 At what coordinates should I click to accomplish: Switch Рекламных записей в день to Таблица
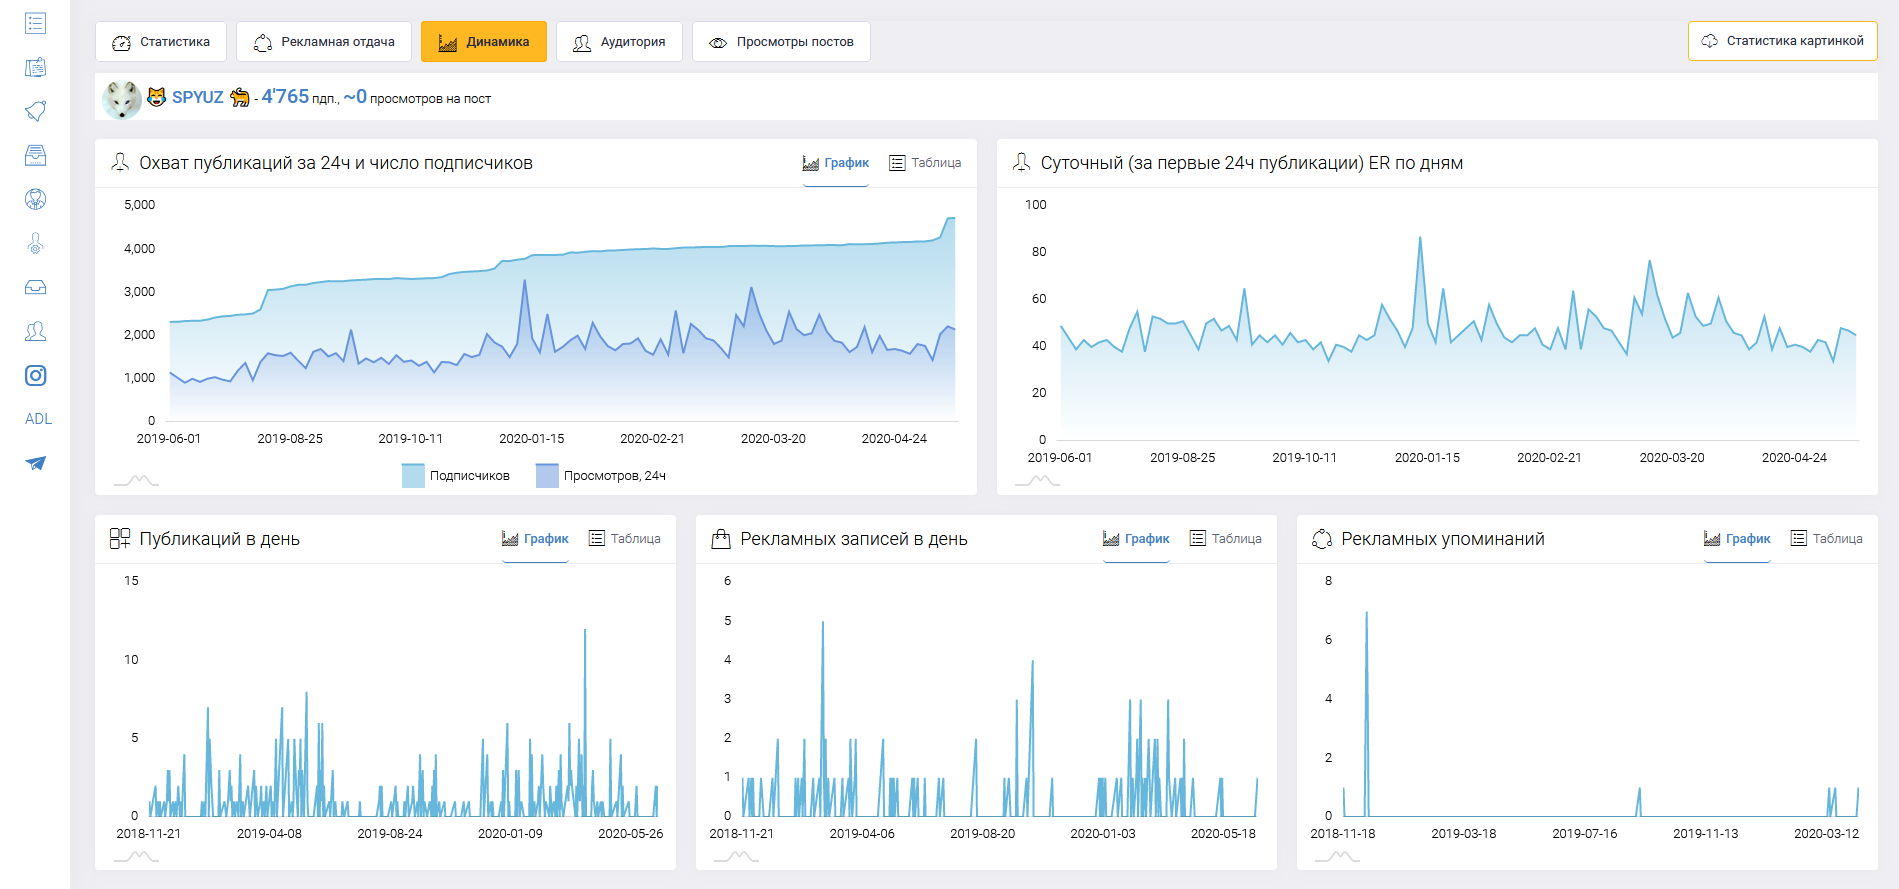tap(1226, 539)
